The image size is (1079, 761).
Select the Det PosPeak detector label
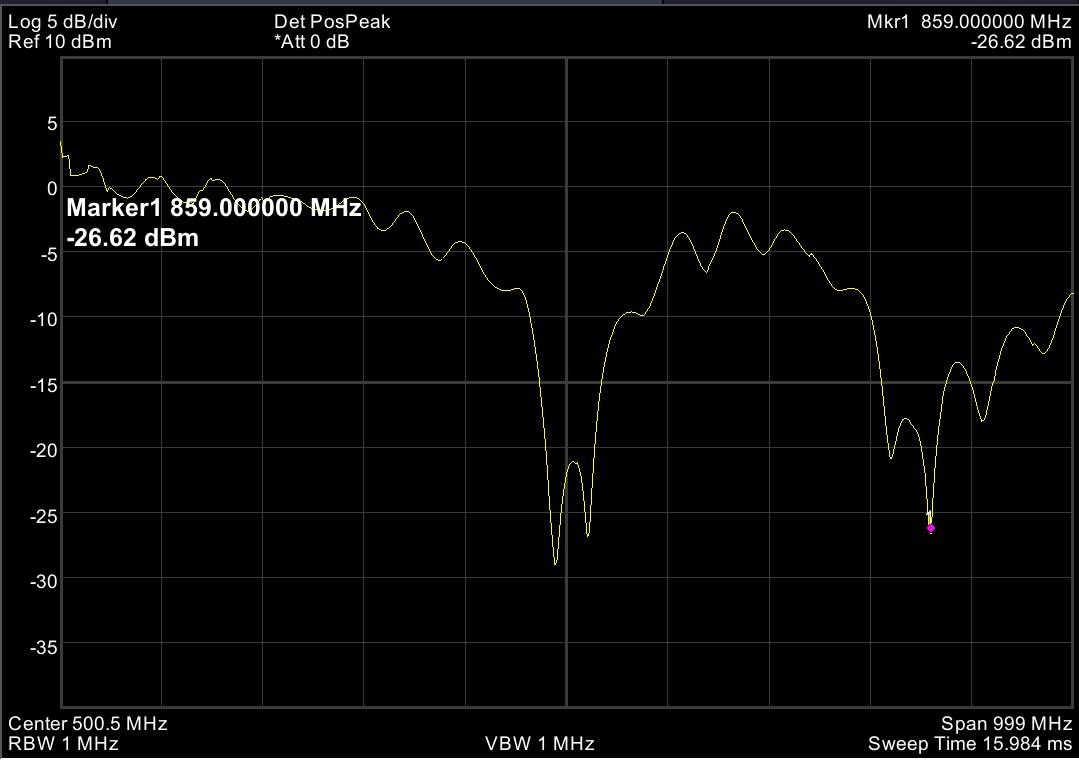332,22
